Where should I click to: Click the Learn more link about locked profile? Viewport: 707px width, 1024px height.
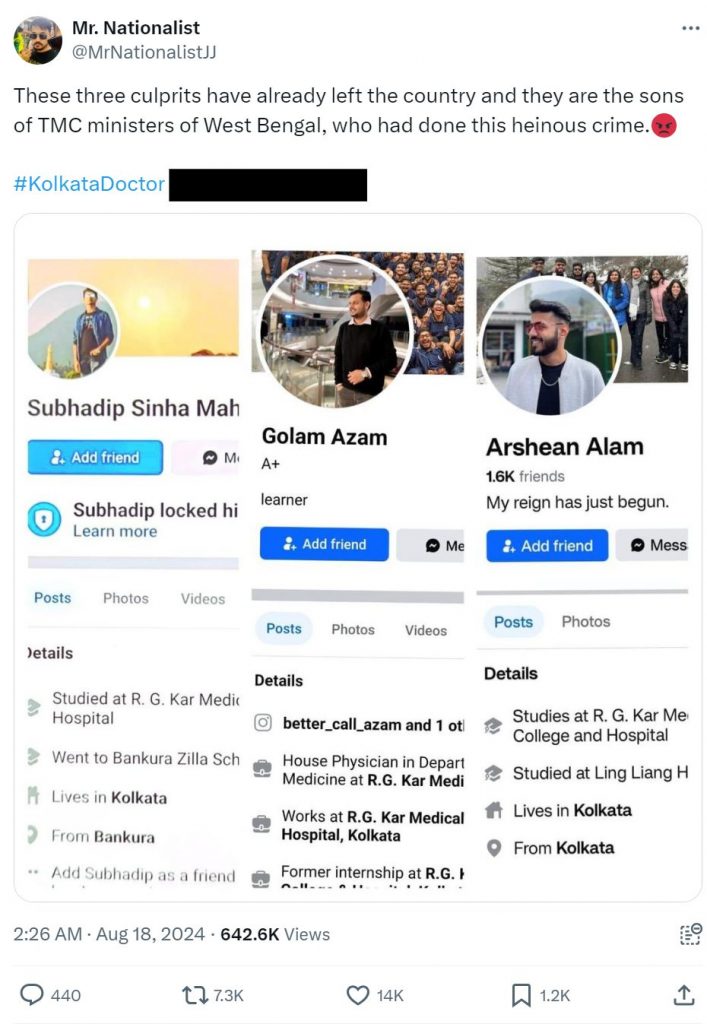[x=114, y=531]
